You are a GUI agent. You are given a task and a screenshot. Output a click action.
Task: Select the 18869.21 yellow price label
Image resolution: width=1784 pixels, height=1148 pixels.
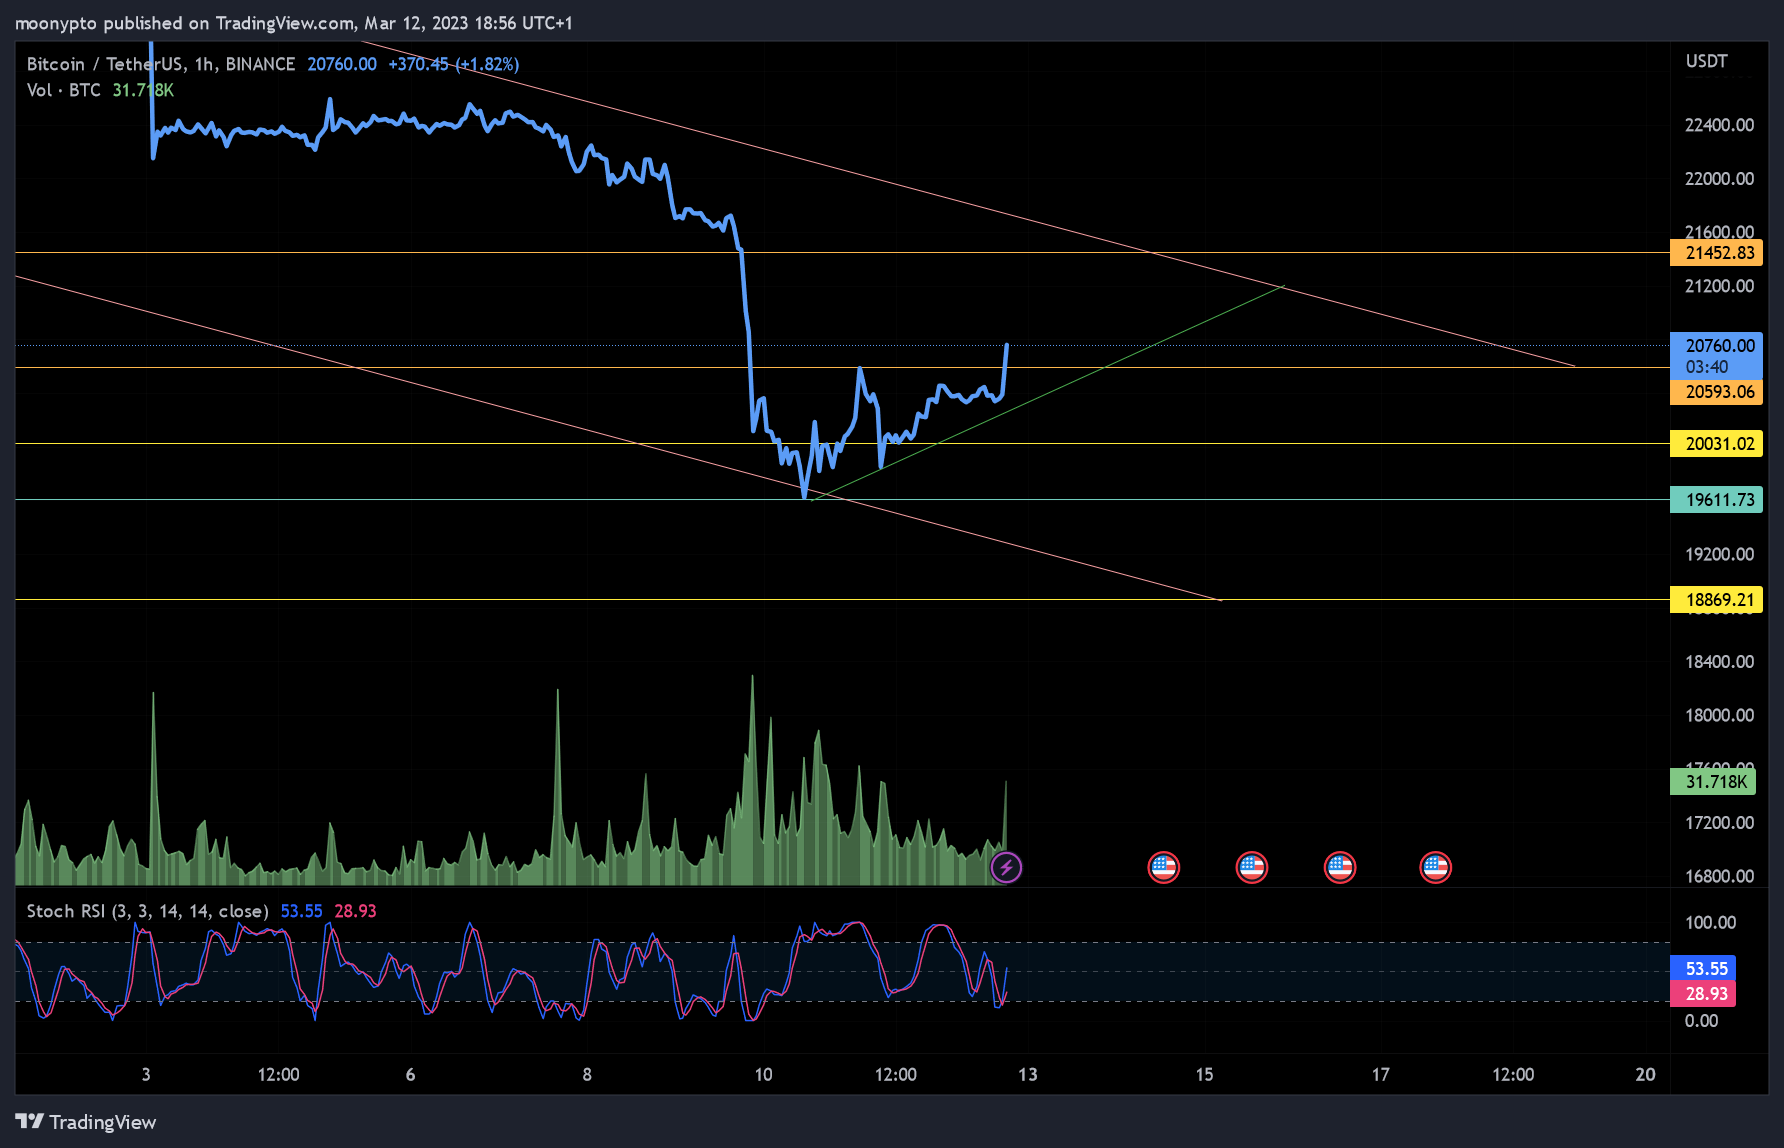[1716, 600]
